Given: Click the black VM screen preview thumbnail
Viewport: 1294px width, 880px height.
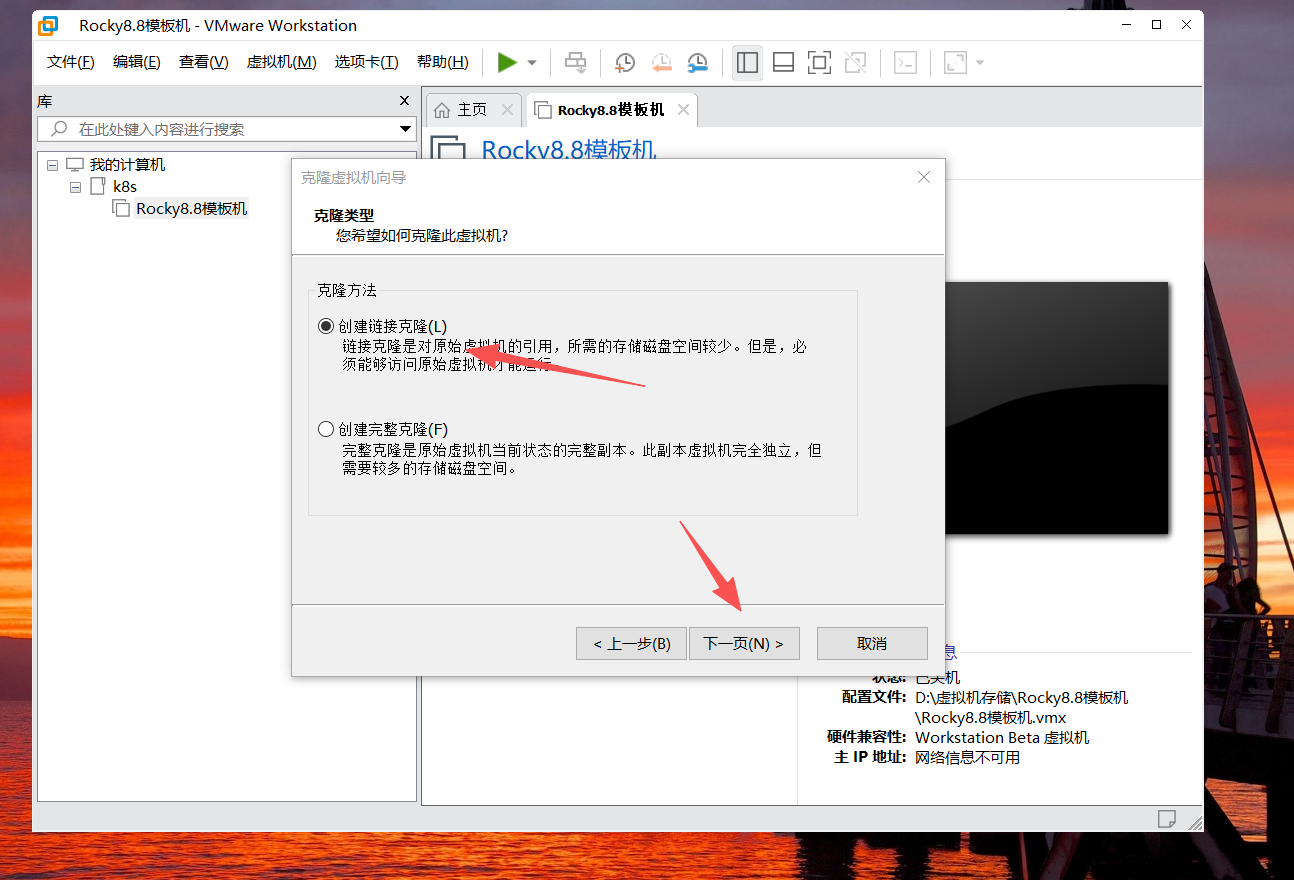Looking at the screenshot, I should [1056, 407].
